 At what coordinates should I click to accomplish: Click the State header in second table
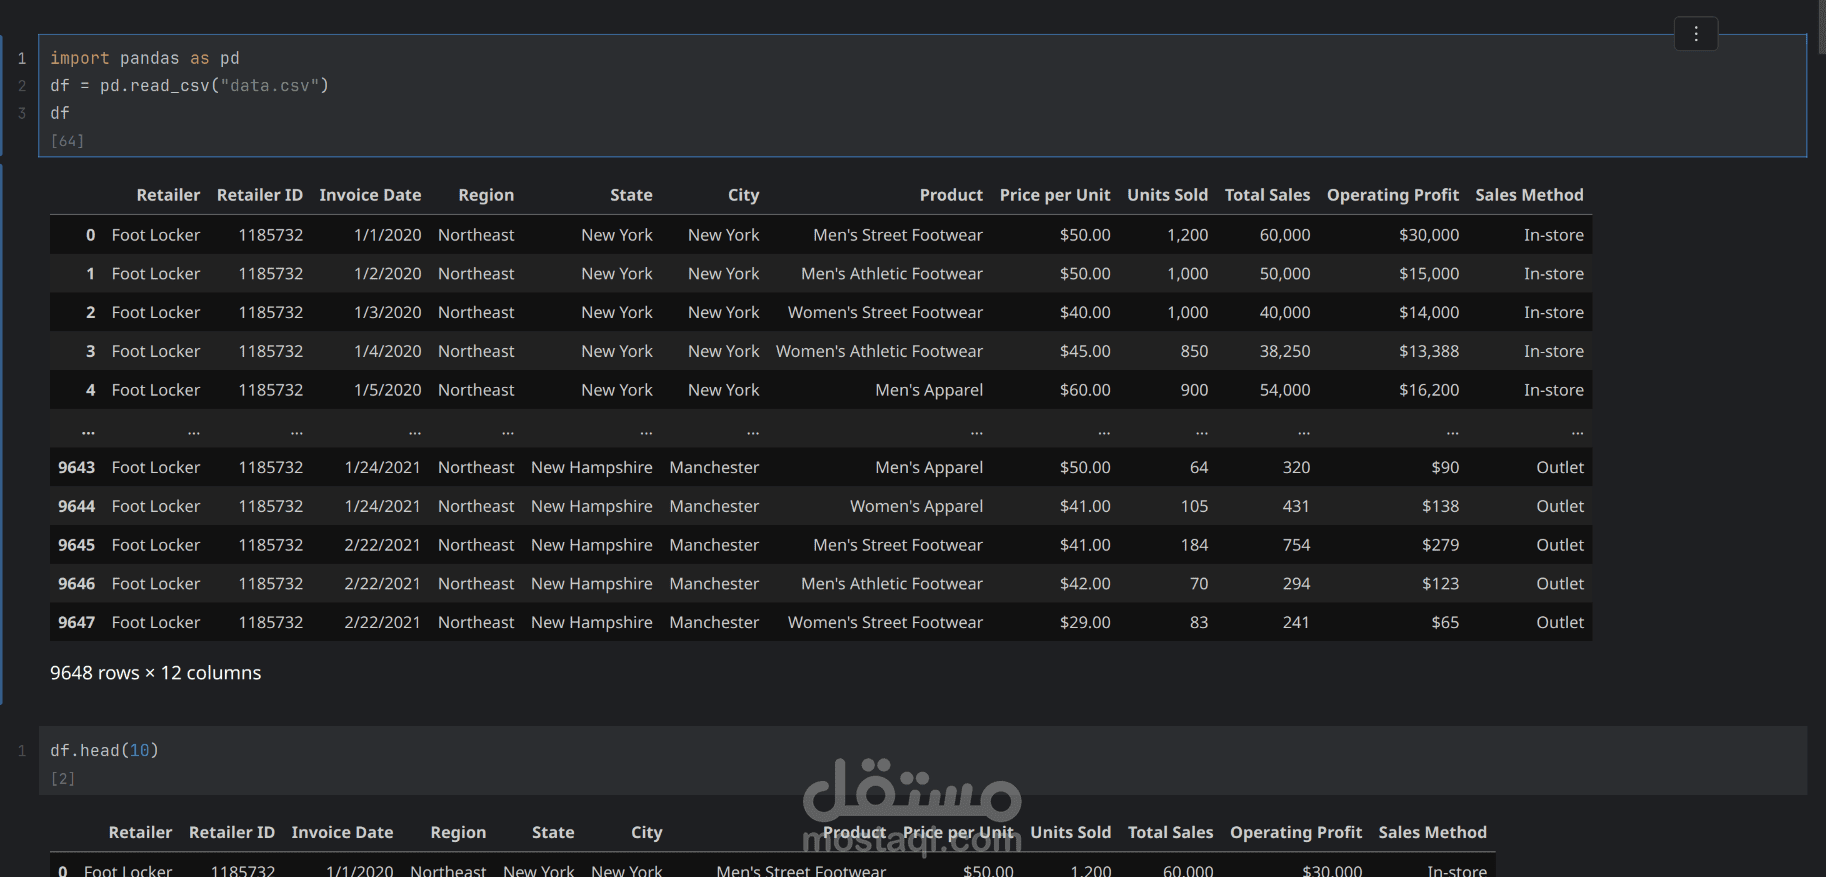pyautogui.click(x=553, y=832)
